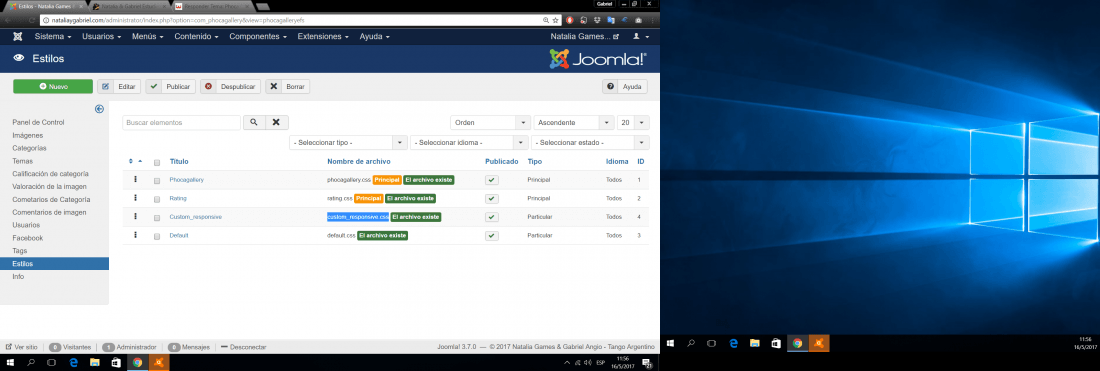This screenshot has width=1100, height=371.
Task: Click the Editar toolbar button
Action: 119,86
